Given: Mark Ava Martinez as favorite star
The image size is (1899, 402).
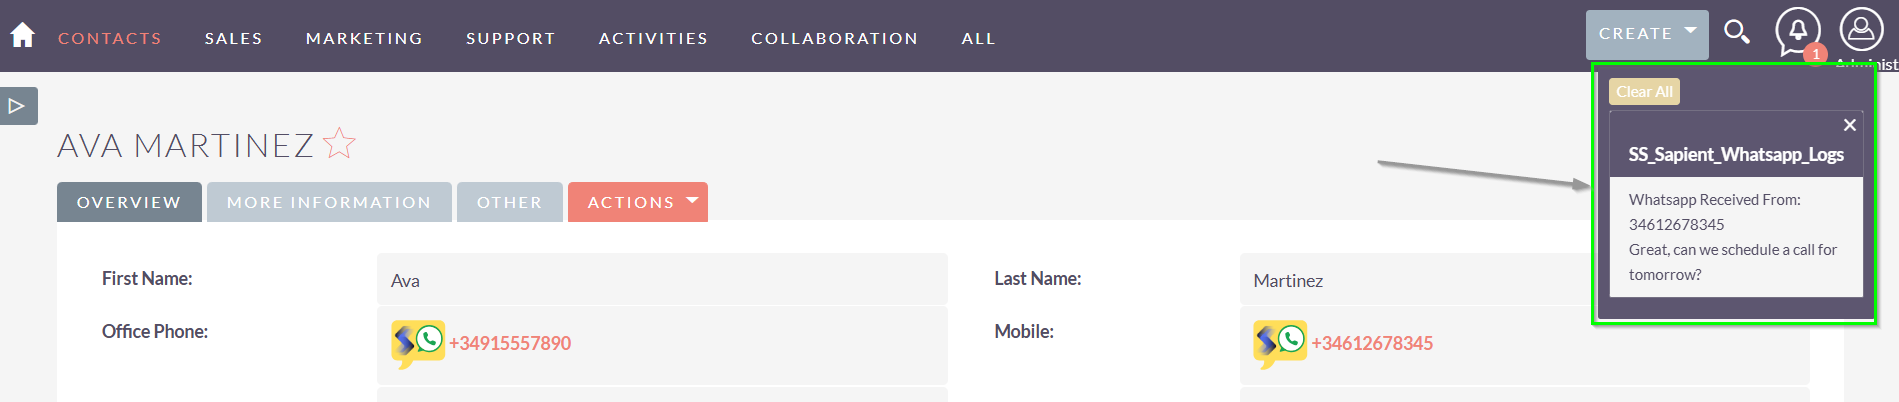Looking at the screenshot, I should (340, 144).
